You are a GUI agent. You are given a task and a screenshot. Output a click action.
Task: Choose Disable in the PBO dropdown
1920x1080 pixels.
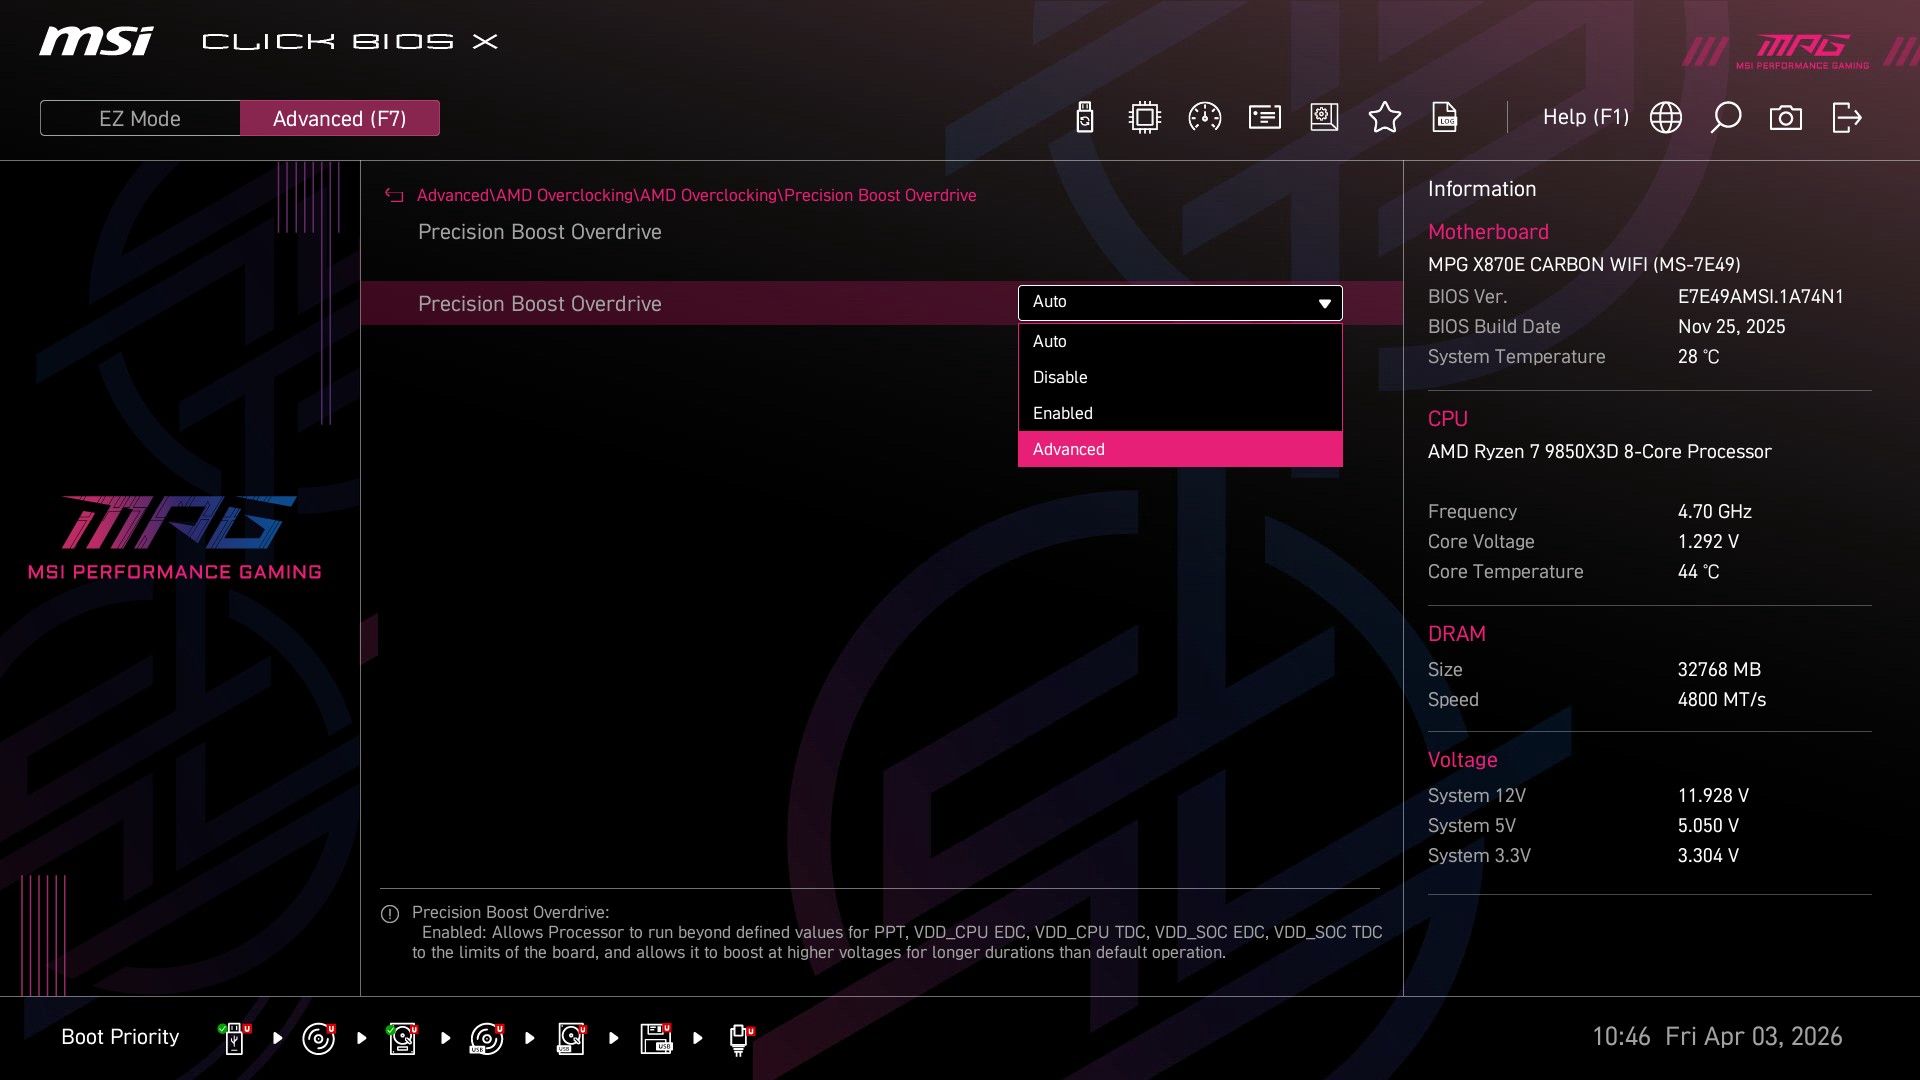click(x=1179, y=377)
